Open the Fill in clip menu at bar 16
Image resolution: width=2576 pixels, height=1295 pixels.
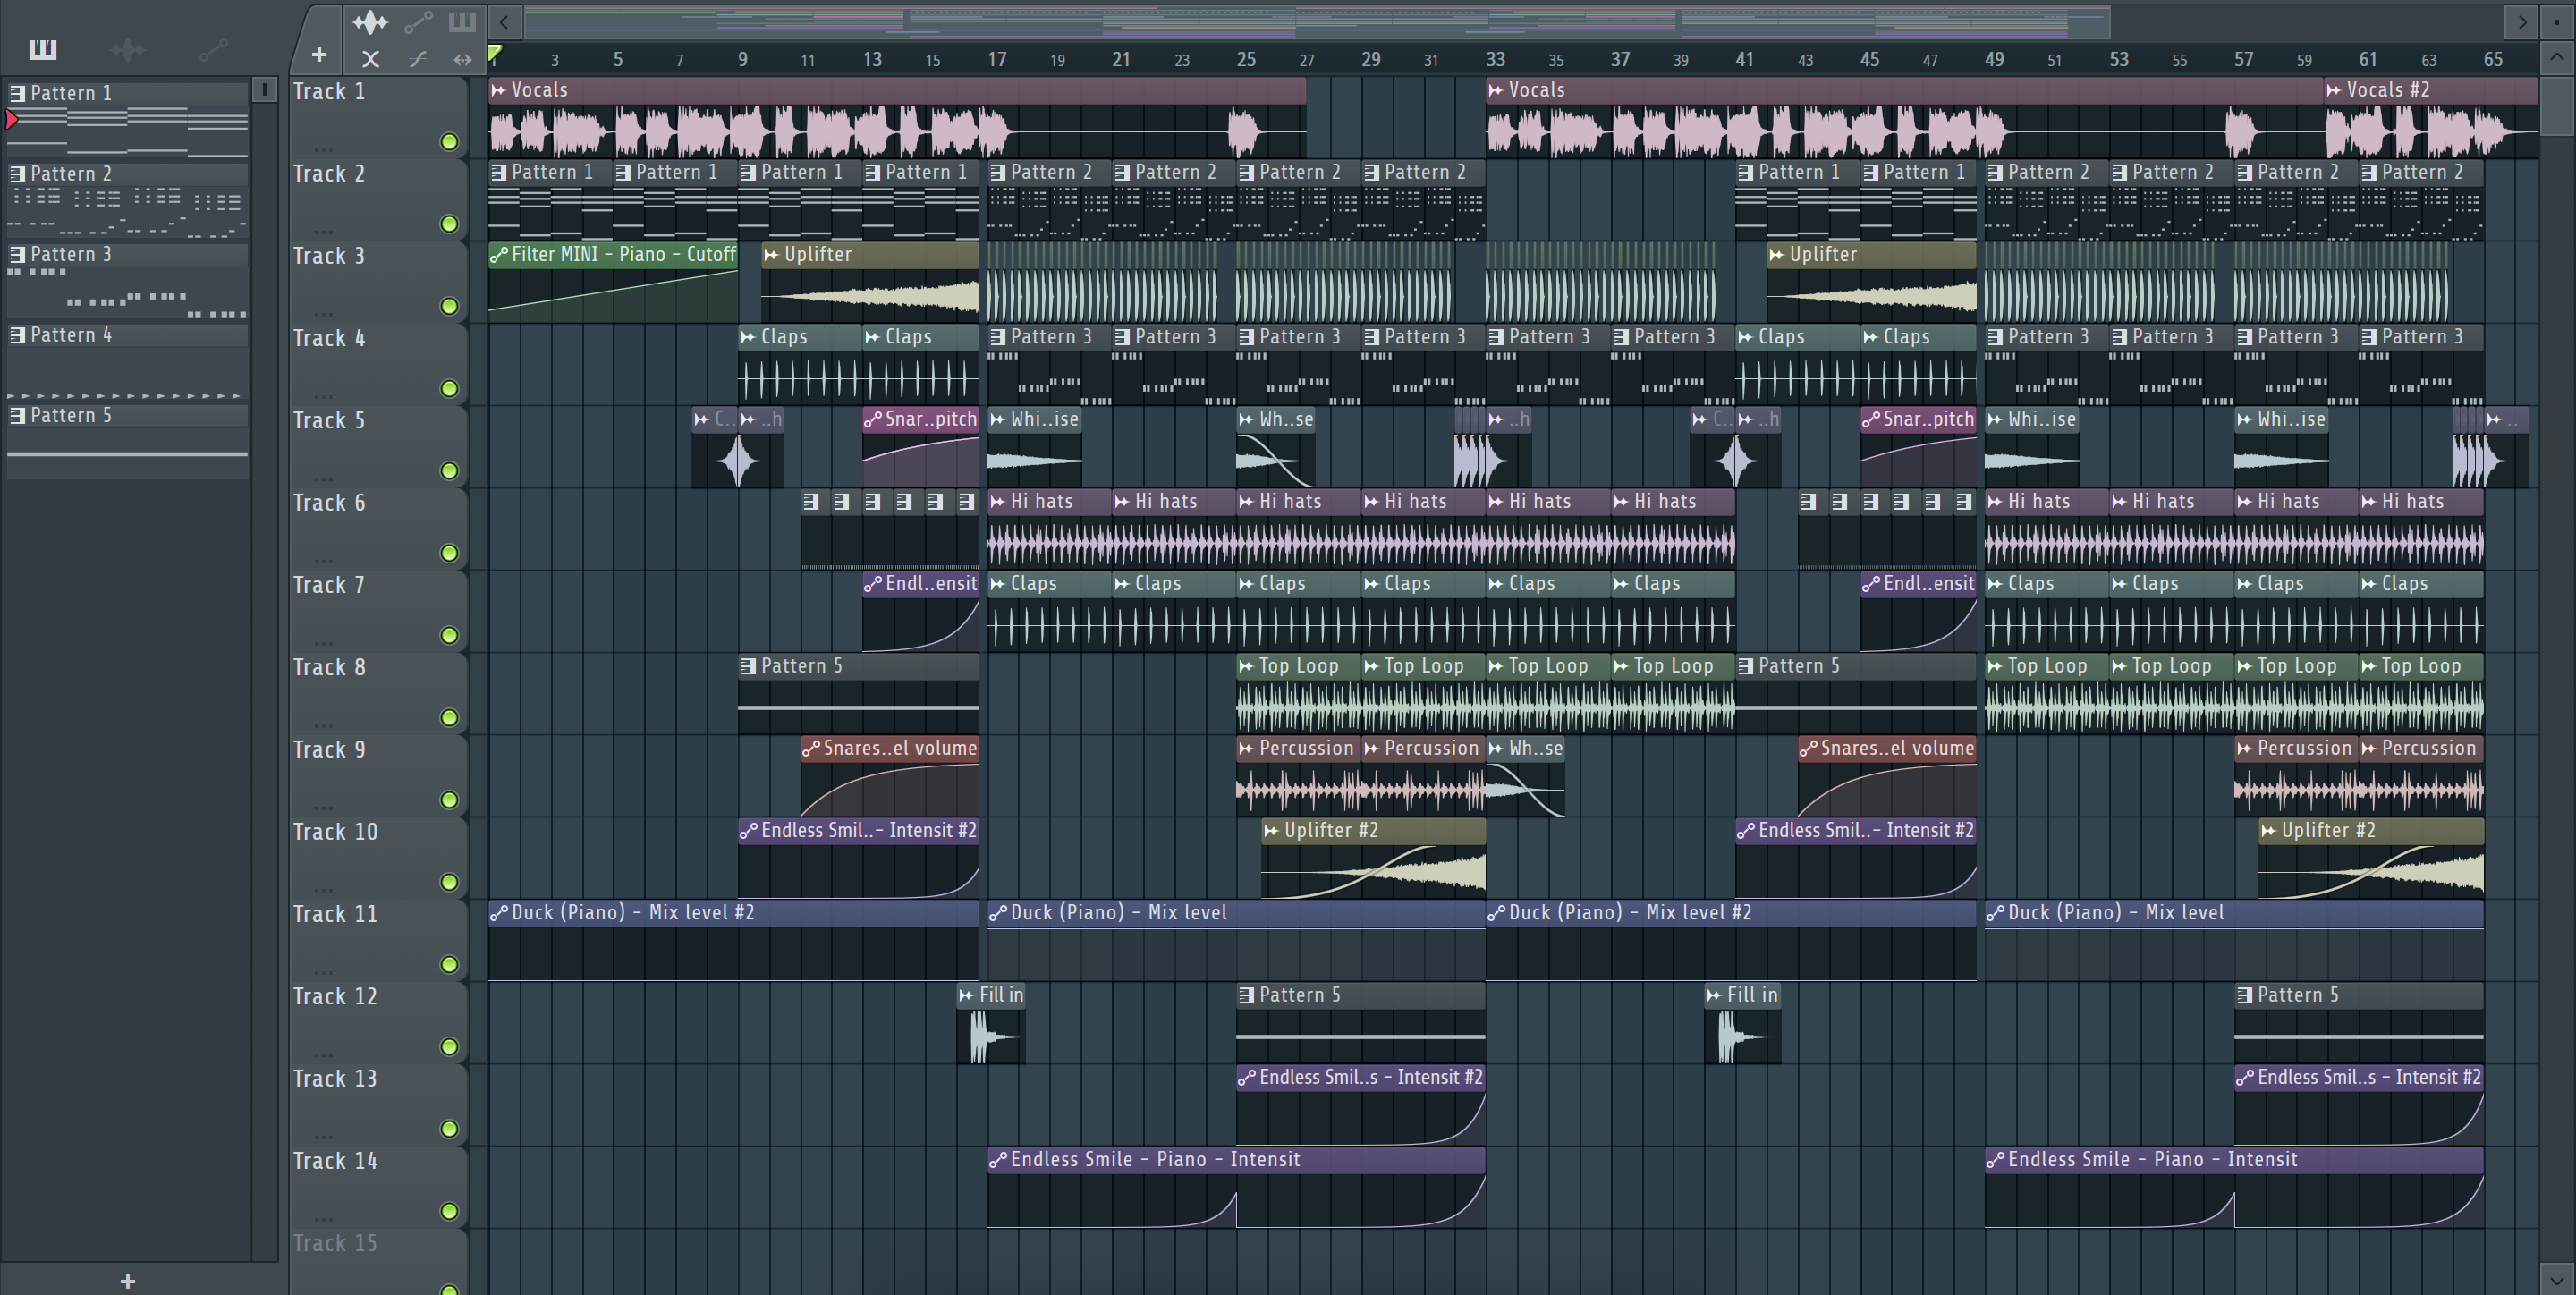click(x=966, y=995)
